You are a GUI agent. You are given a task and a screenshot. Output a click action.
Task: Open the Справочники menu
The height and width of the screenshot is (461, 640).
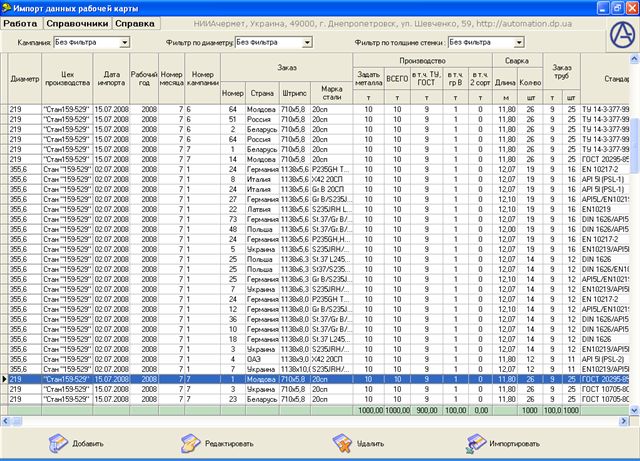(77, 24)
